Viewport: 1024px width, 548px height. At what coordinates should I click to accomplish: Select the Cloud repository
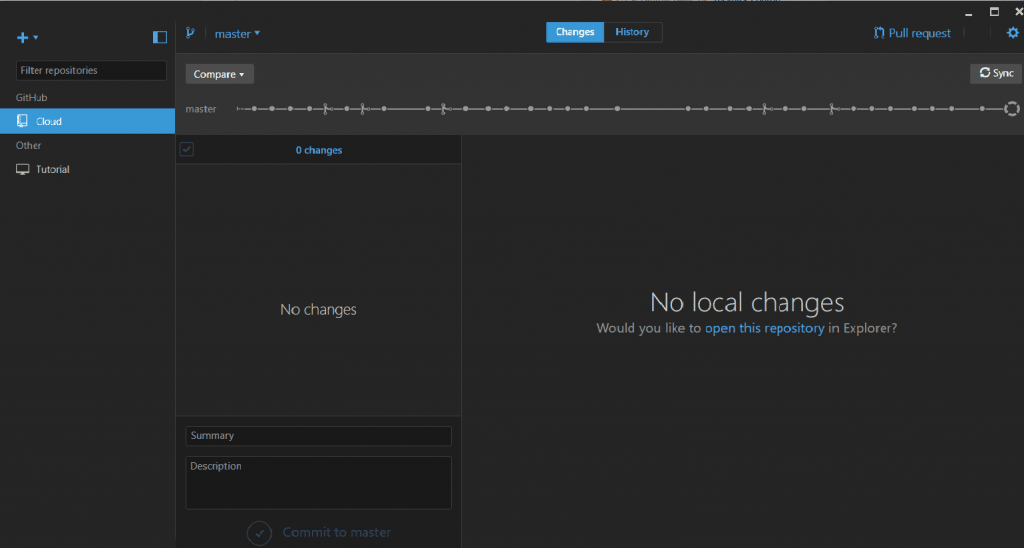click(88, 121)
